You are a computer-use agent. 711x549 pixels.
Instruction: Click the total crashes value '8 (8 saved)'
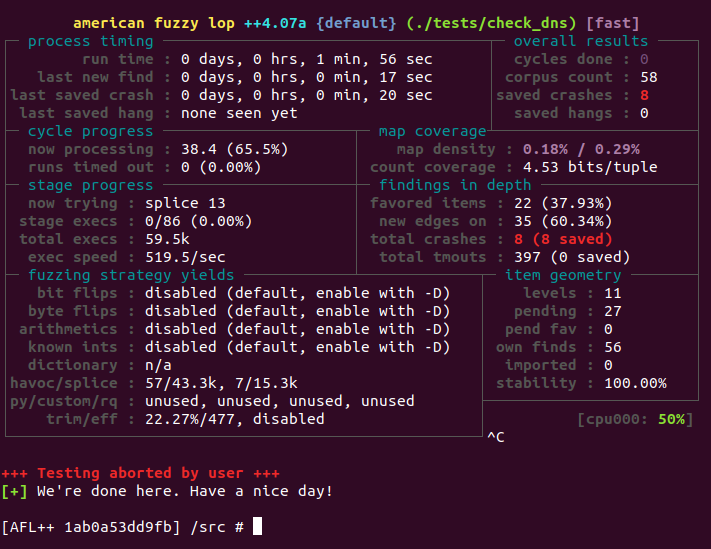(x=563, y=239)
